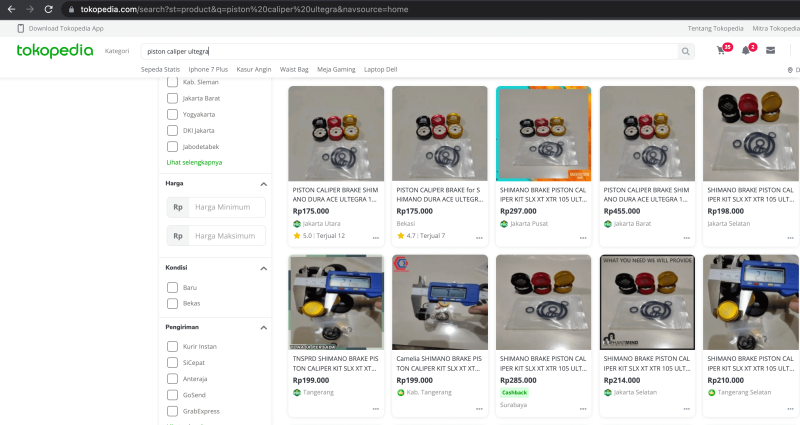
Task: Click the search magnifier icon
Action: pos(686,51)
